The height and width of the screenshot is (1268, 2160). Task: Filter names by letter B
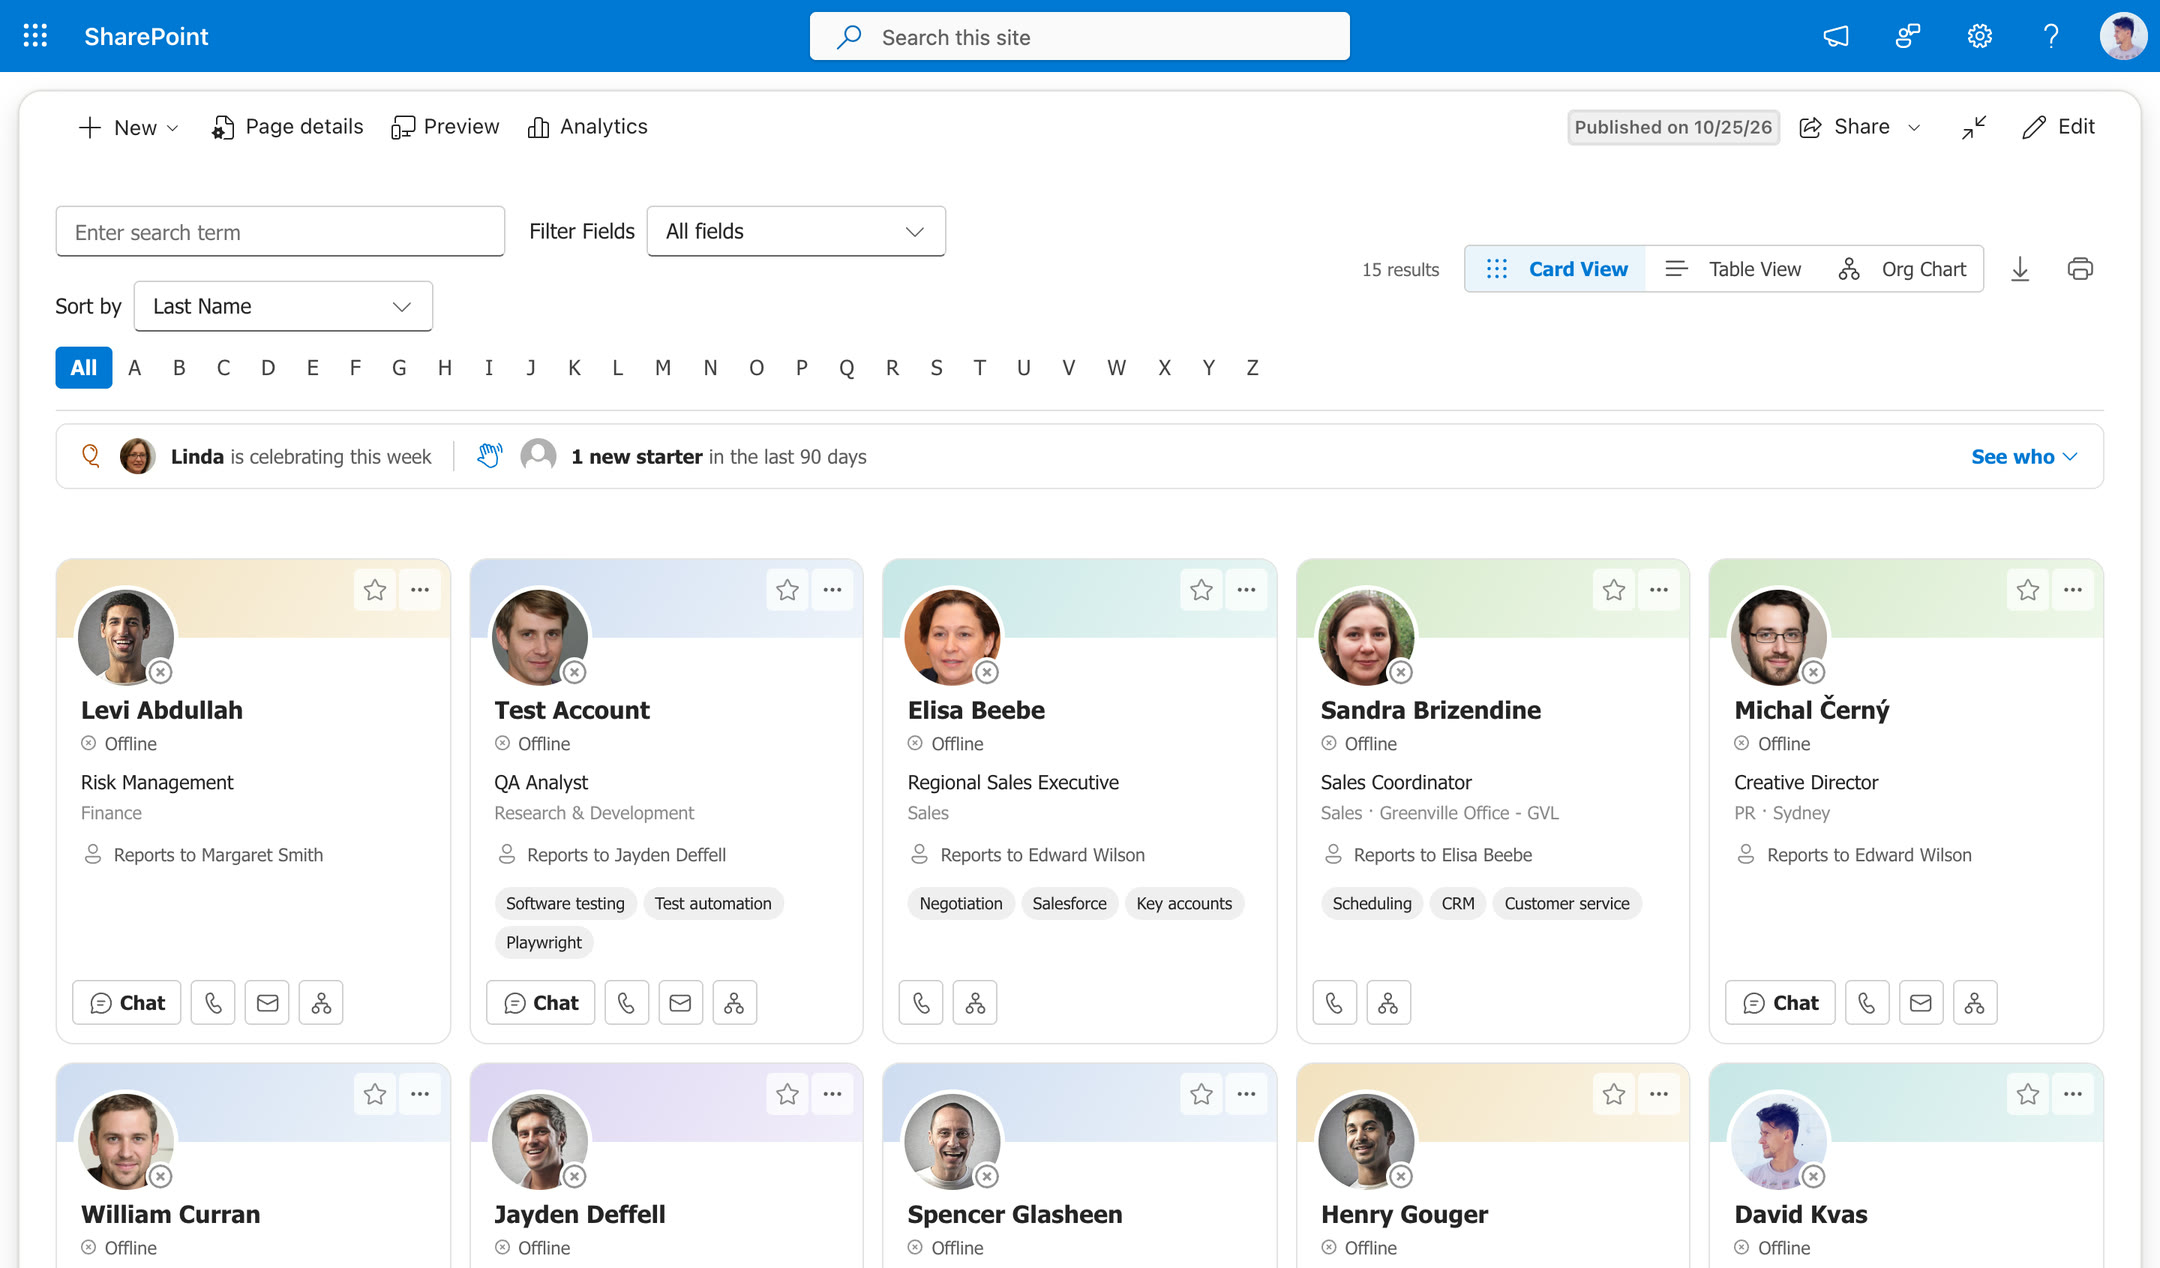(179, 368)
